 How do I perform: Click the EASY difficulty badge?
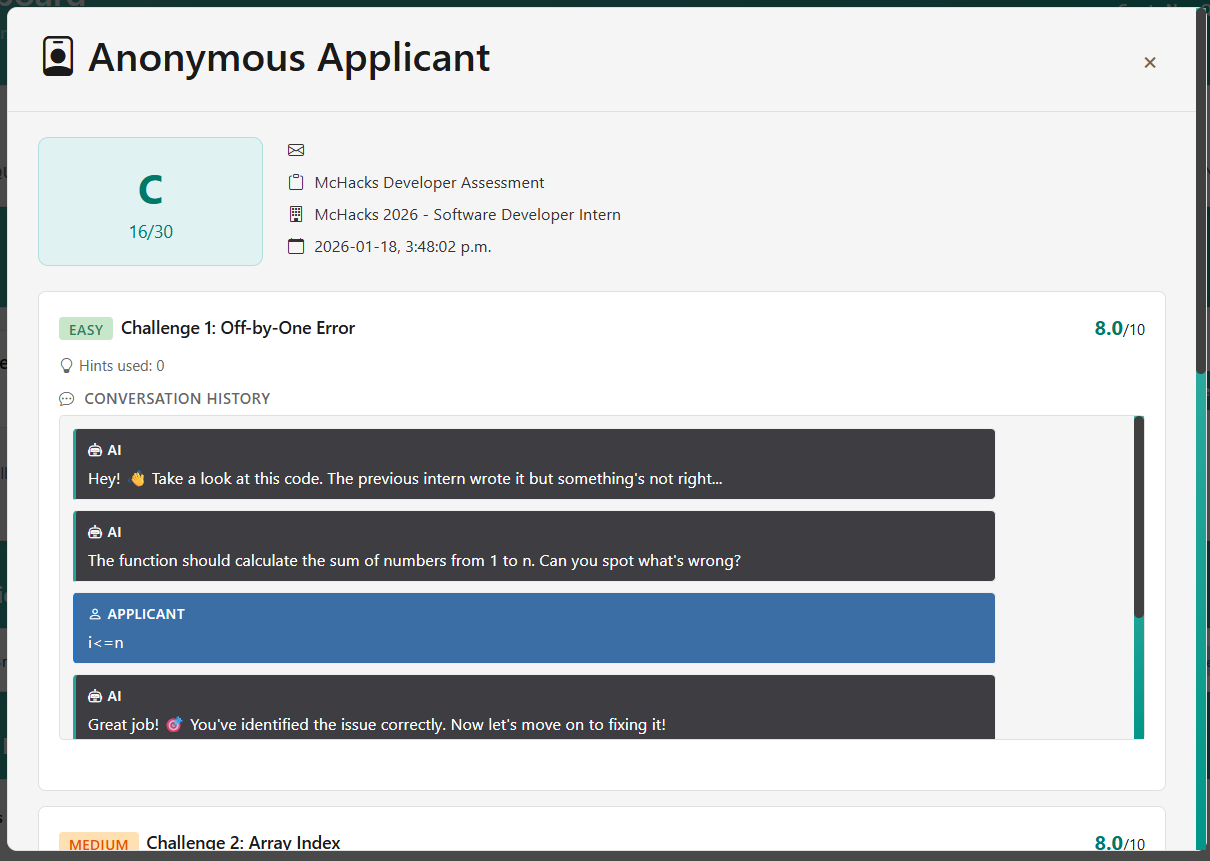tap(86, 329)
